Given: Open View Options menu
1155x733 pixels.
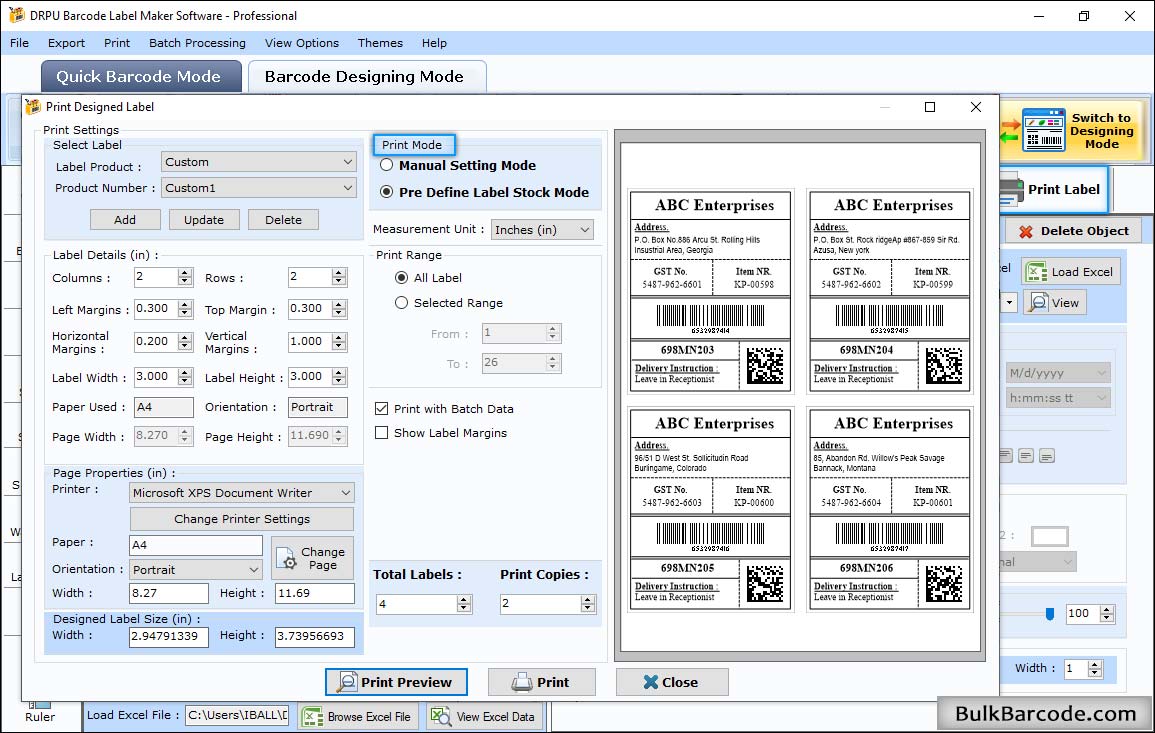Looking at the screenshot, I should [302, 43].
